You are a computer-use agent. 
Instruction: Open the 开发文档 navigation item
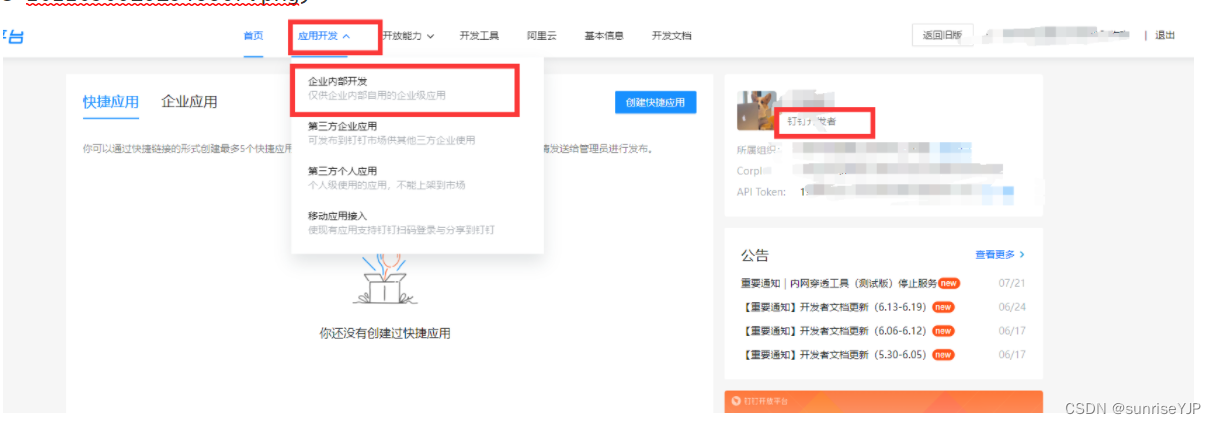coord(671,36)
